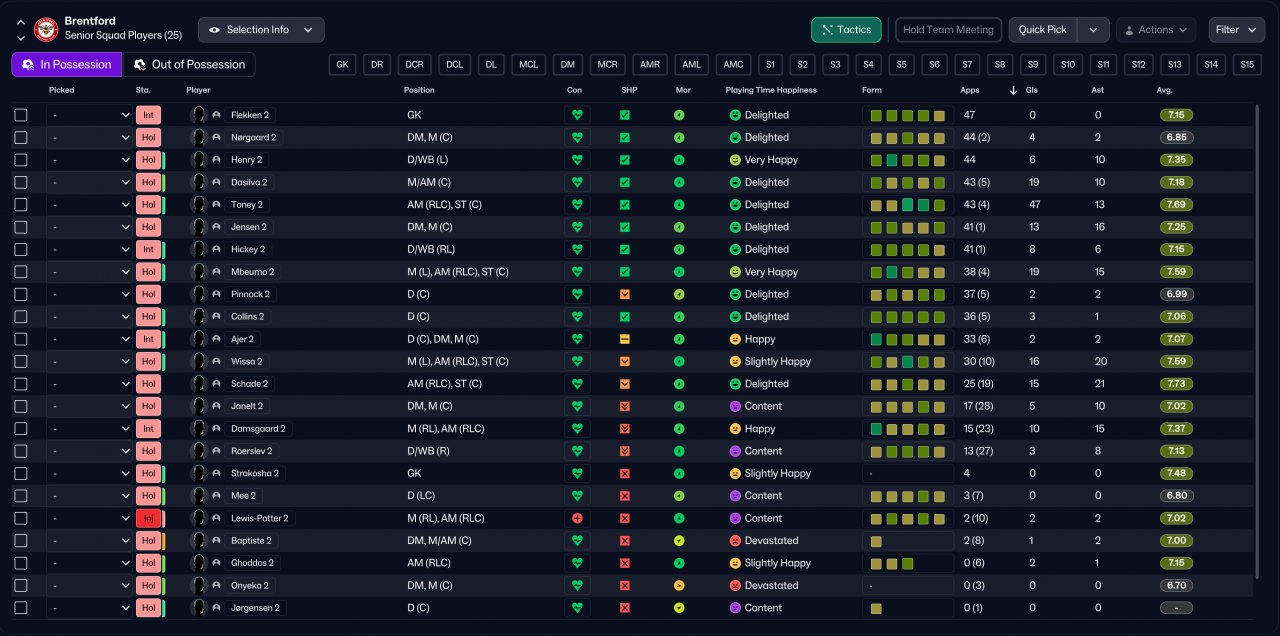Select the AMC position slot button
This screenshot has width=1280, height=636.
coord(734,65)
